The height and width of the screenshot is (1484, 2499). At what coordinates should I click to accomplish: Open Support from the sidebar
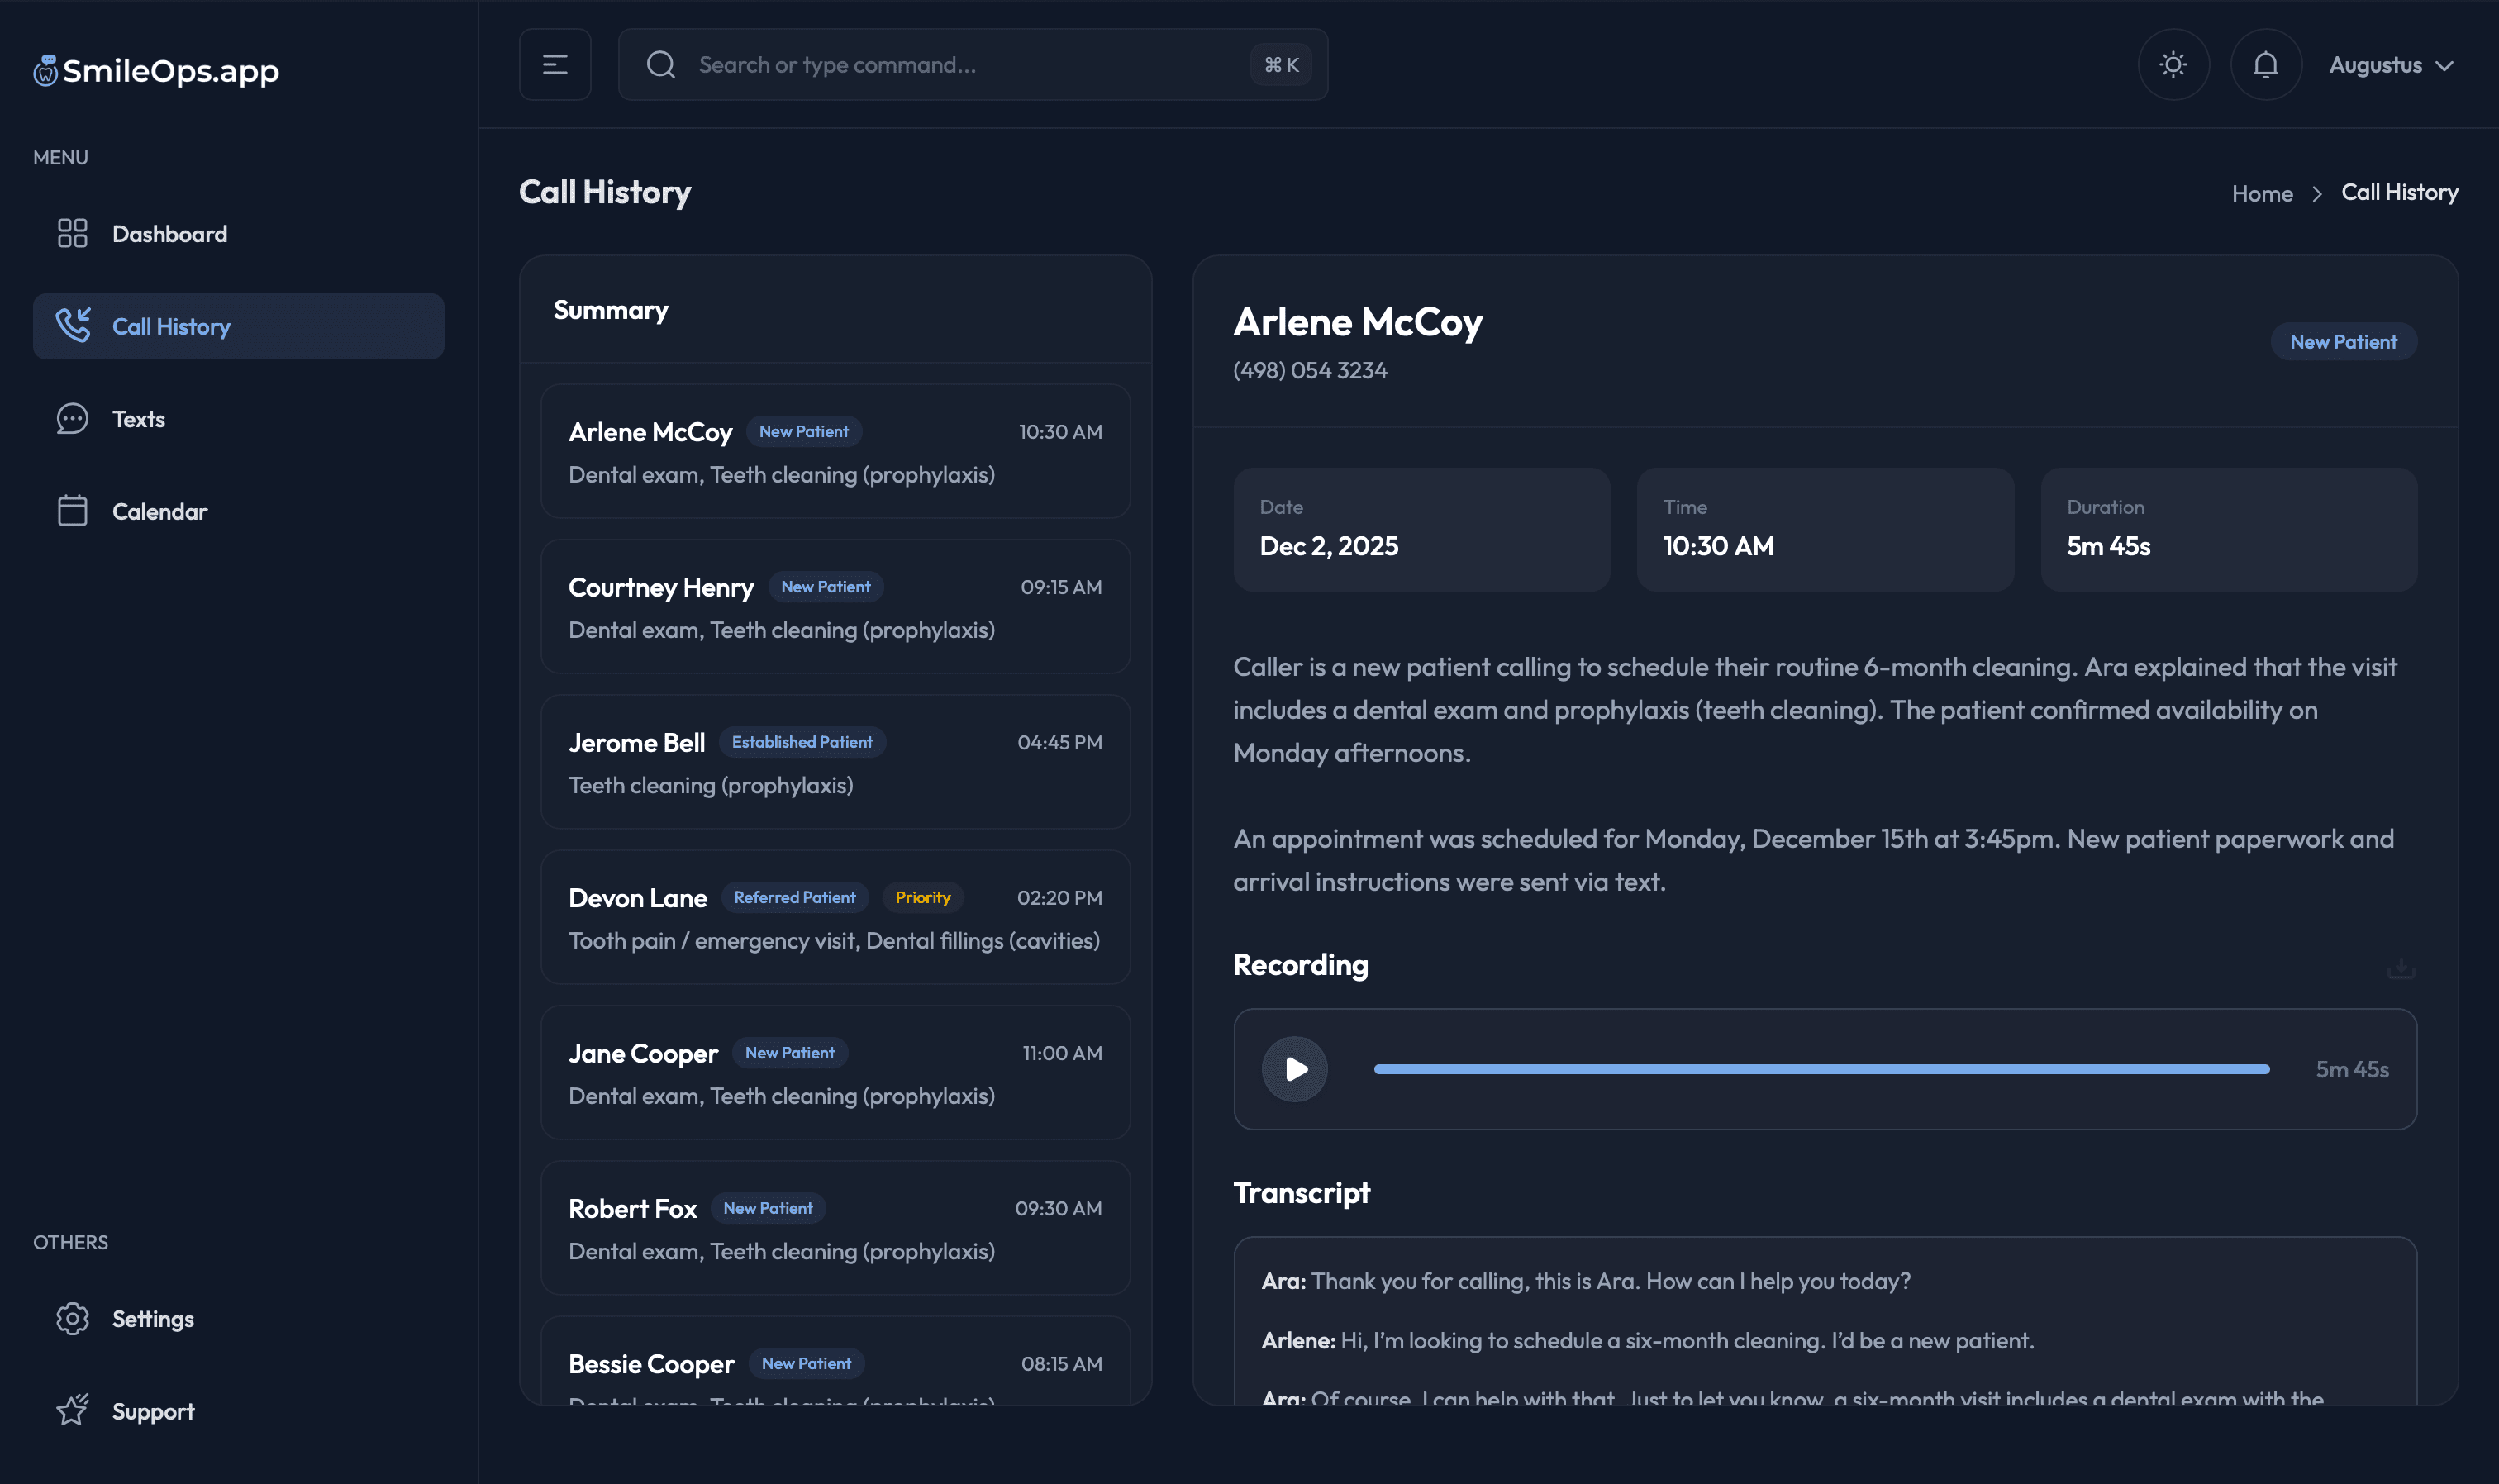pyautogui.click(x=153, y=1410)
